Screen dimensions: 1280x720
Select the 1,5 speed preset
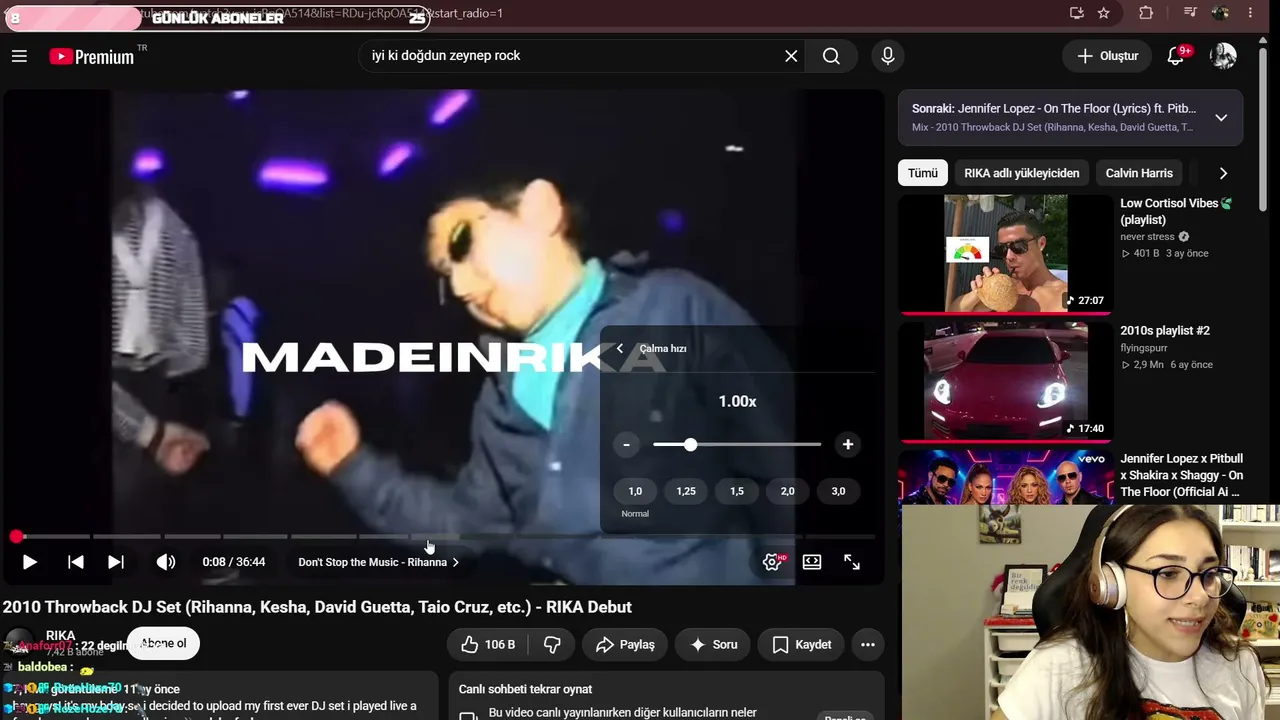[x=737, y=491]
